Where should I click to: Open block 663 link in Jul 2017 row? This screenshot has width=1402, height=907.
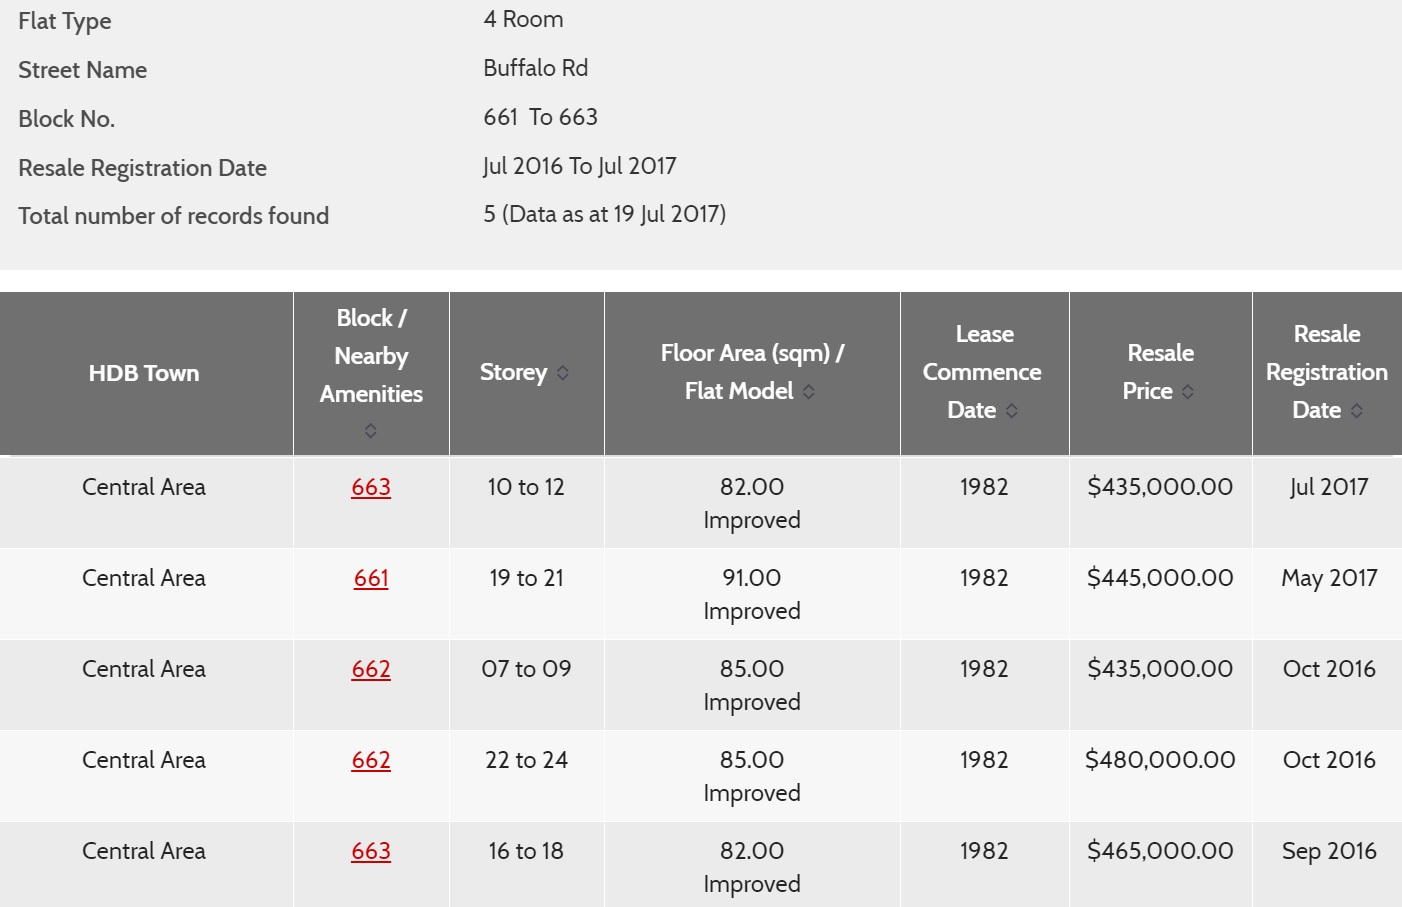[371, 487]
